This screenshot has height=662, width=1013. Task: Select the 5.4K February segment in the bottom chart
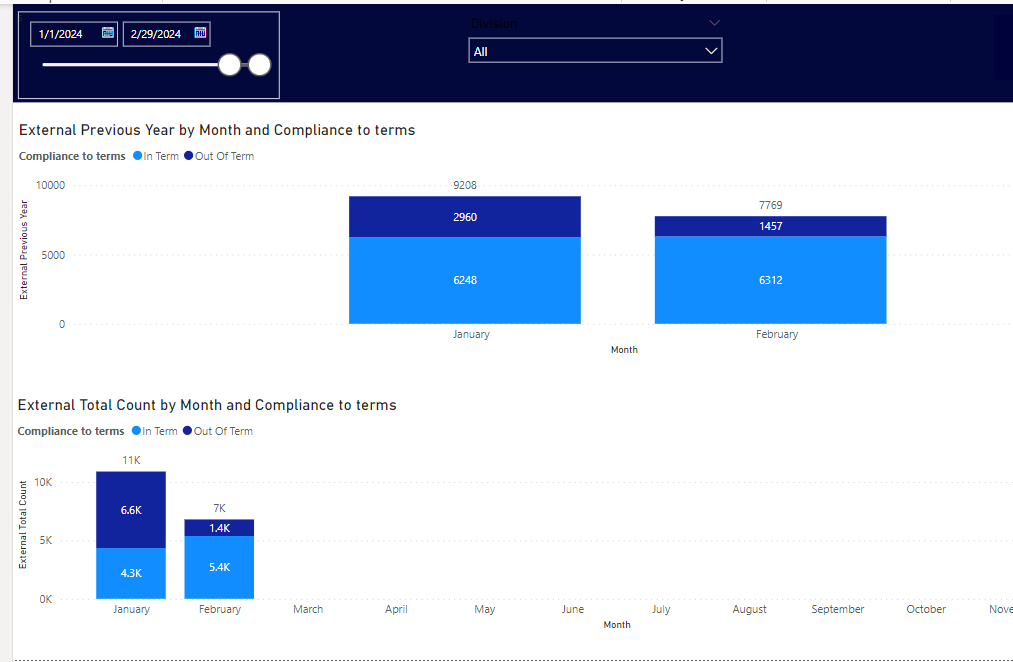(x=220, y=567)
